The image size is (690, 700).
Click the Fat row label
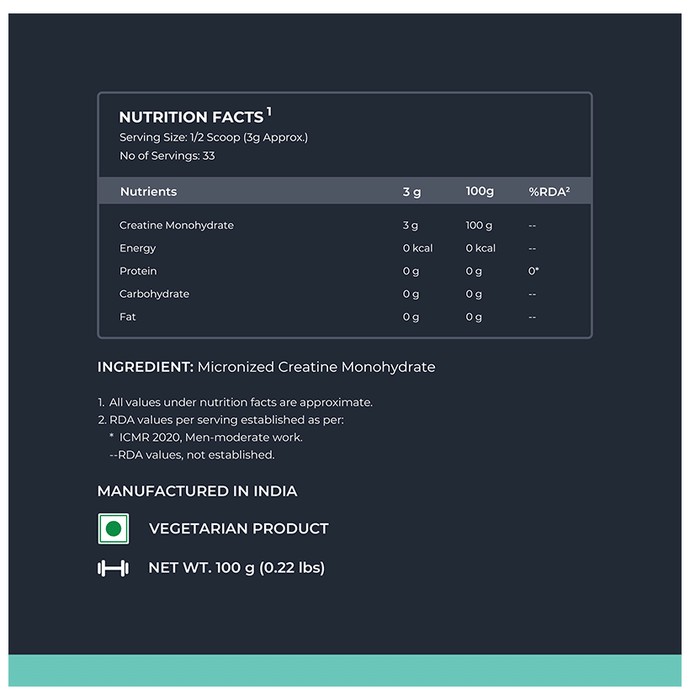click(x=127, y=317)
